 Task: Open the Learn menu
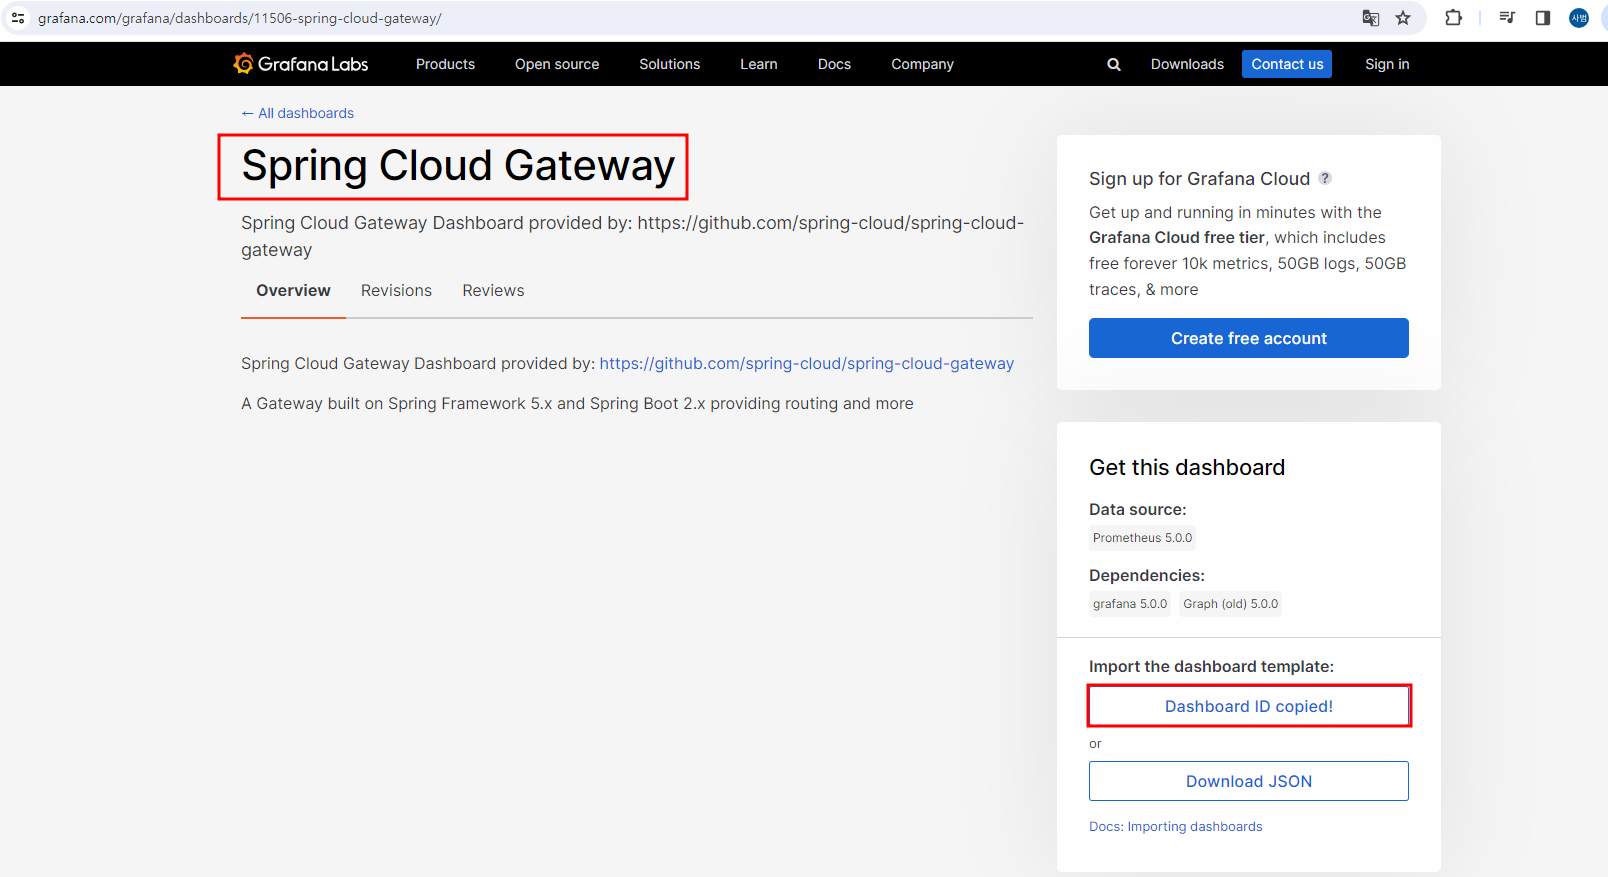[758, 64]
